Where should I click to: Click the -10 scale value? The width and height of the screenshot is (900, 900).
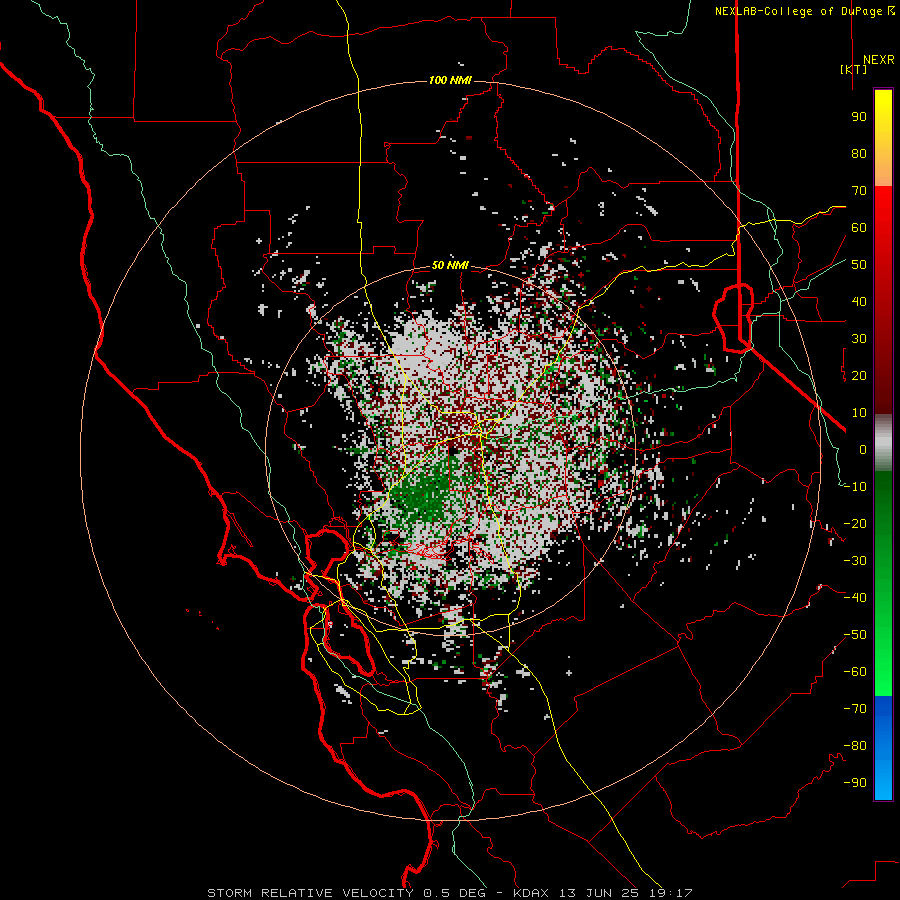855,487
